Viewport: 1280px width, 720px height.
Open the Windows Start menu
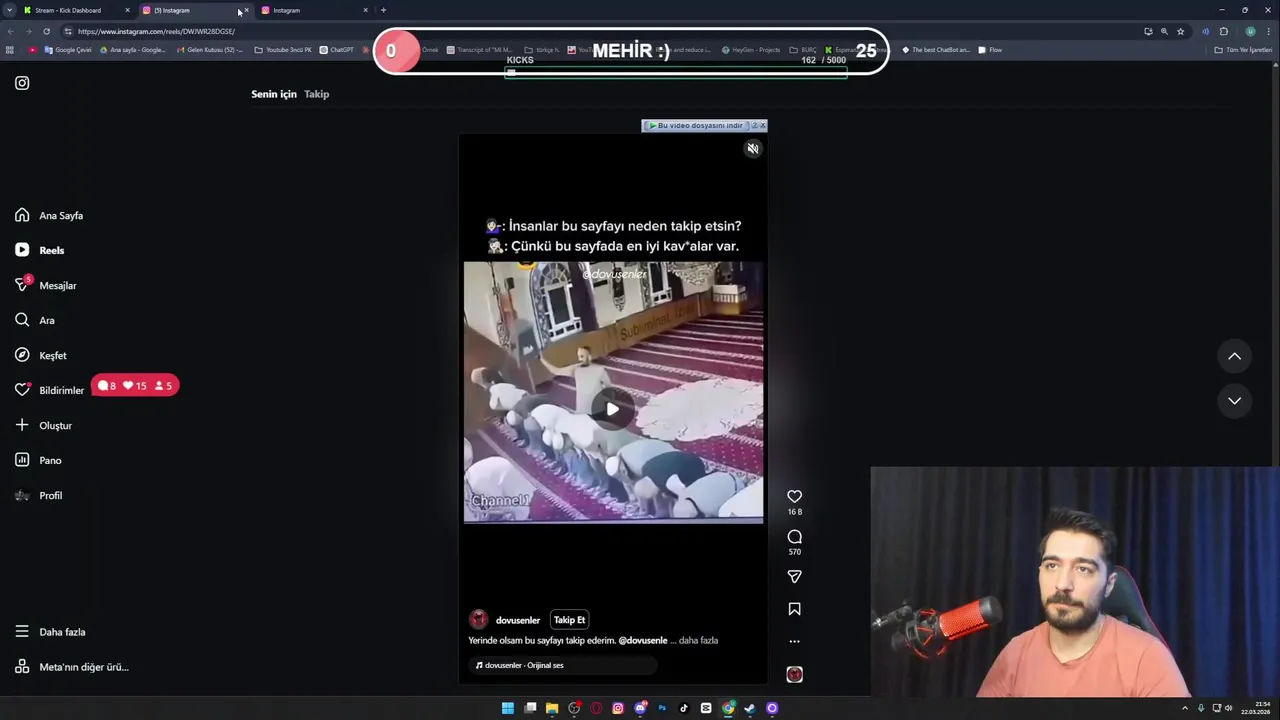(508, 708)
